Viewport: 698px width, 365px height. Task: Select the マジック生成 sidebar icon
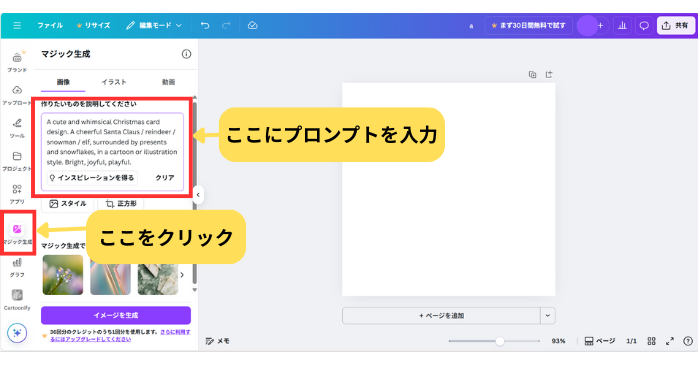click(17, 233)
